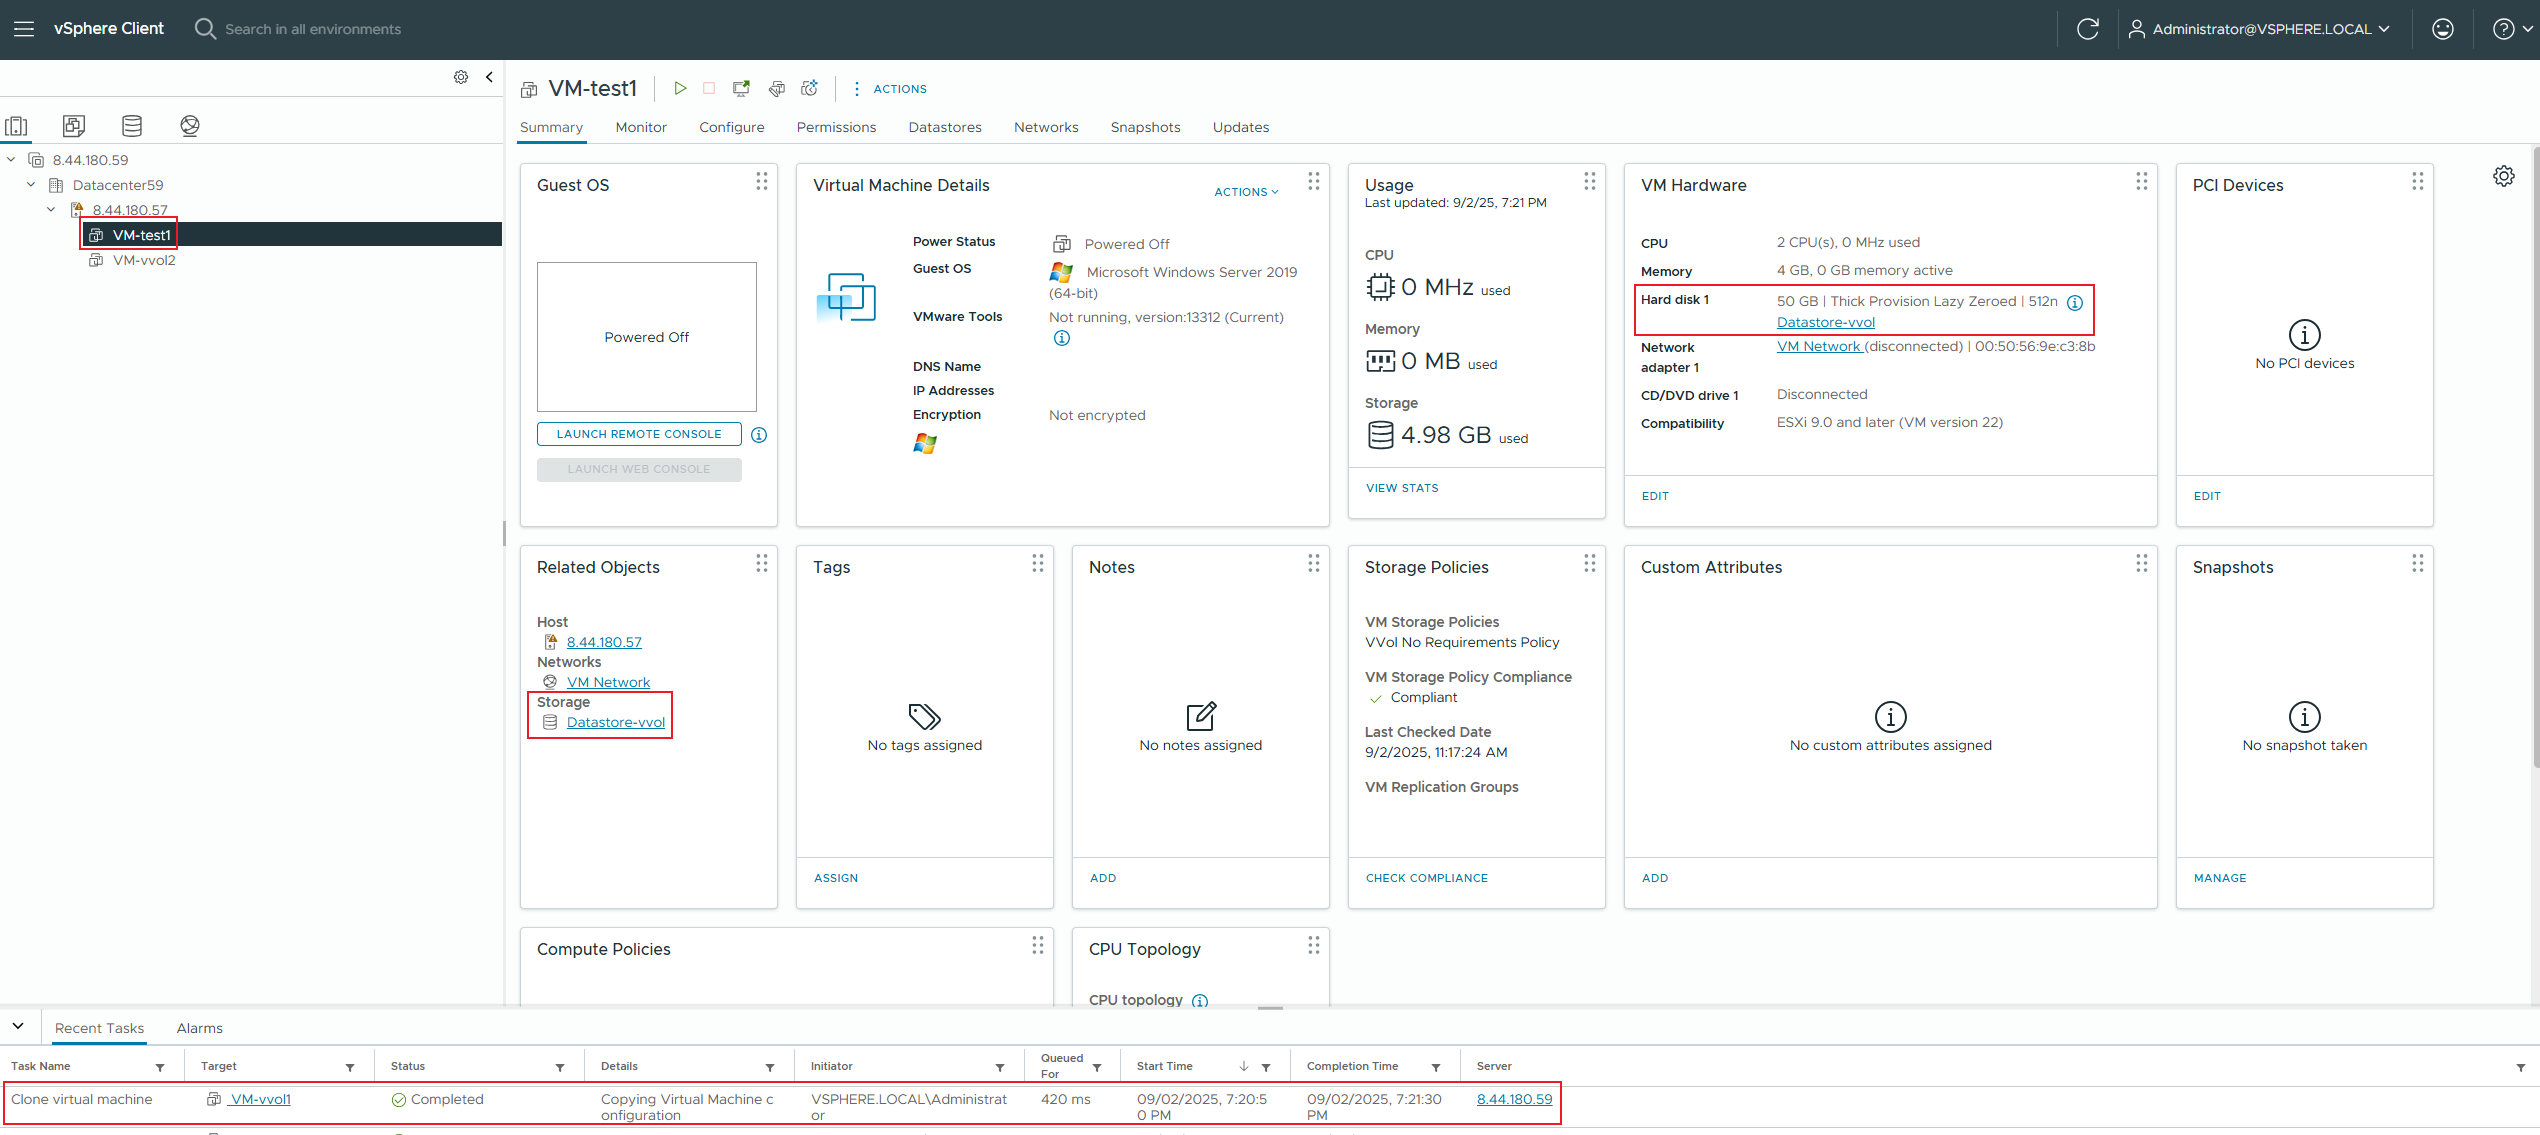
Task: Open the help question mark menu
Action: (2511, 29)
